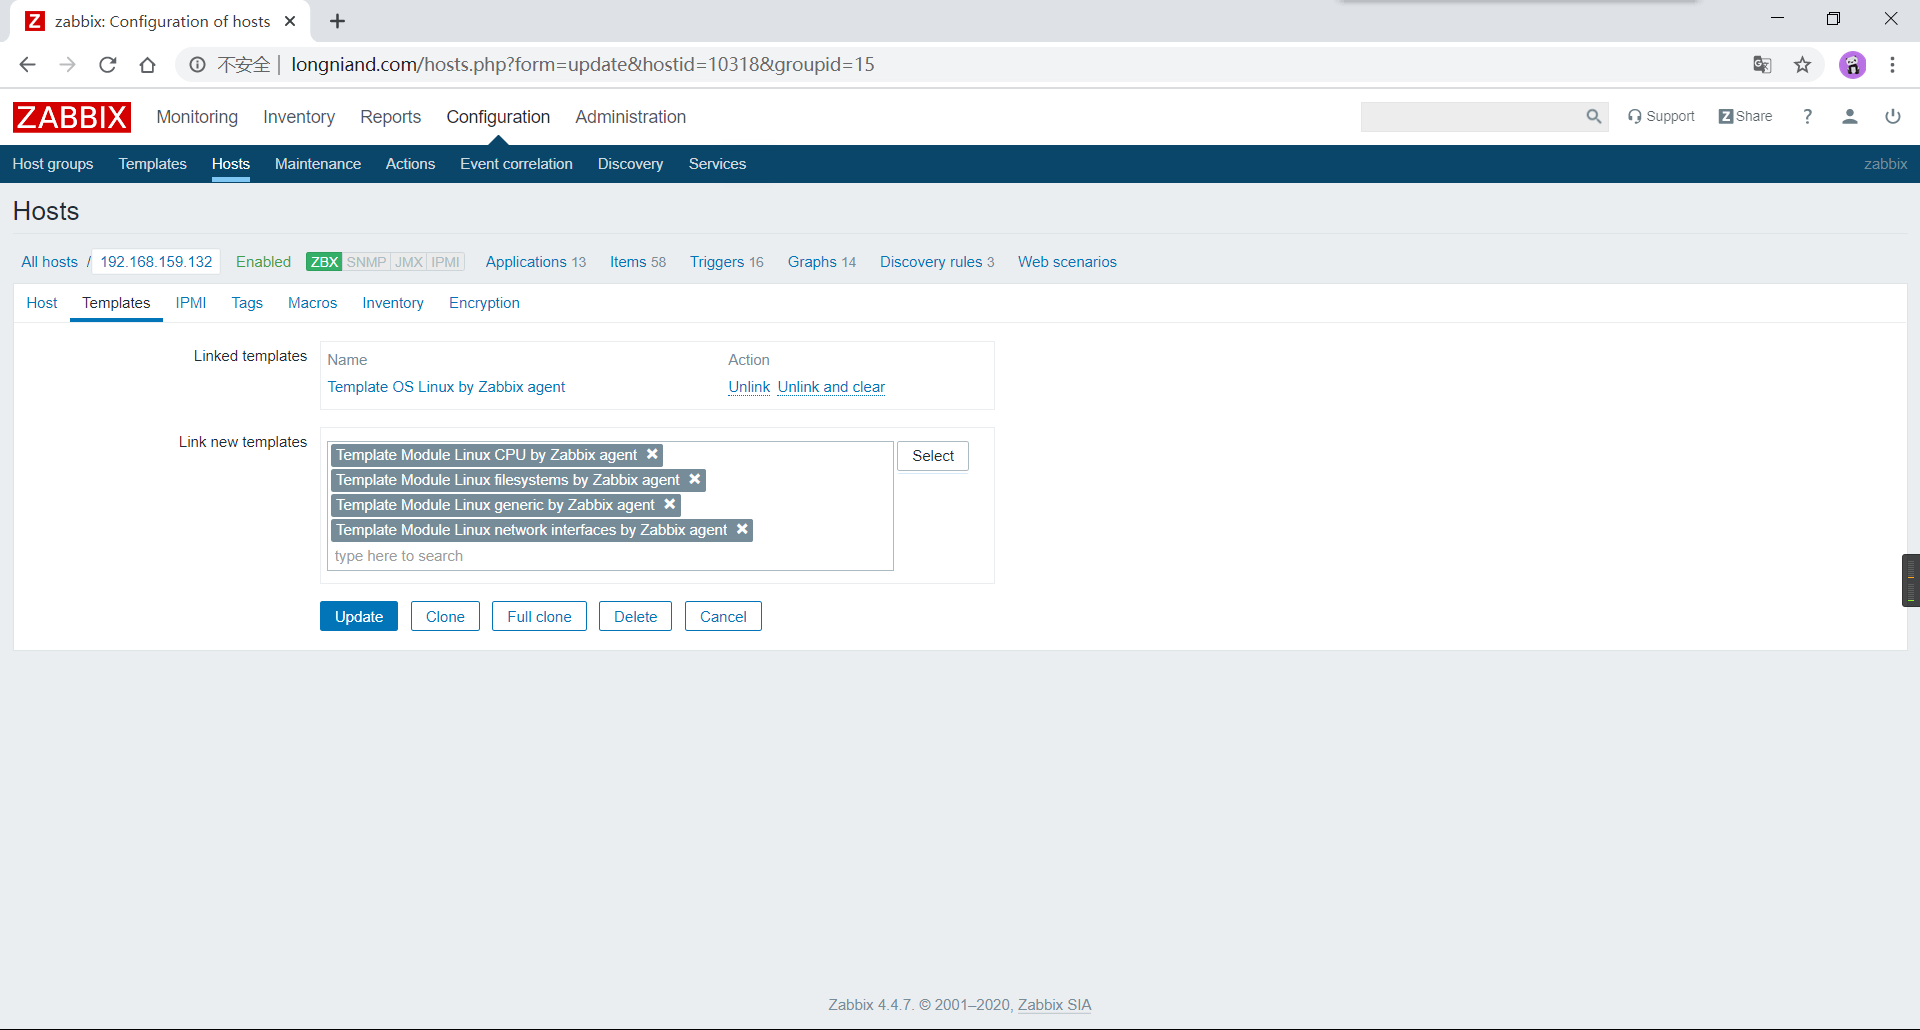Open the help question mark icon
The width and height of the screenshot is (1920, 1030).
(1807, 117)
